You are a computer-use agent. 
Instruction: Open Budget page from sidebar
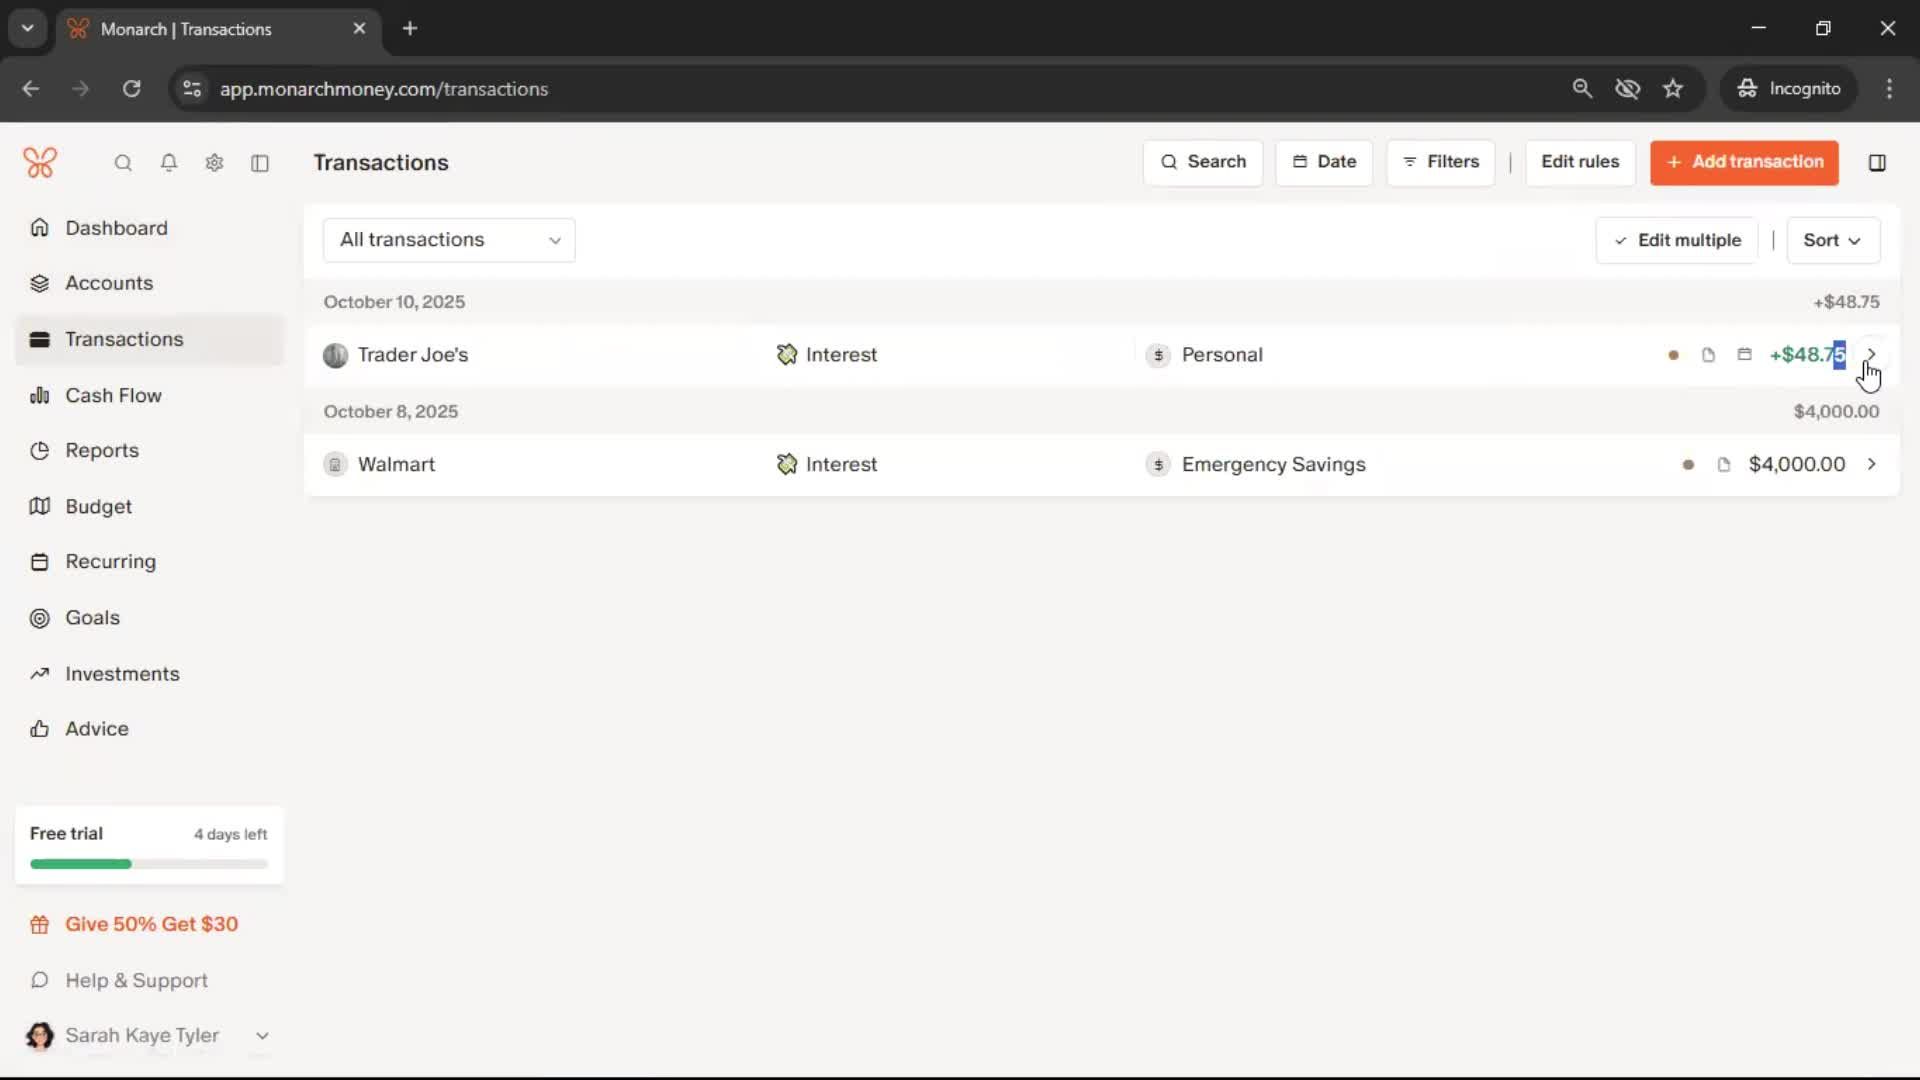click(x=98, y=506)
